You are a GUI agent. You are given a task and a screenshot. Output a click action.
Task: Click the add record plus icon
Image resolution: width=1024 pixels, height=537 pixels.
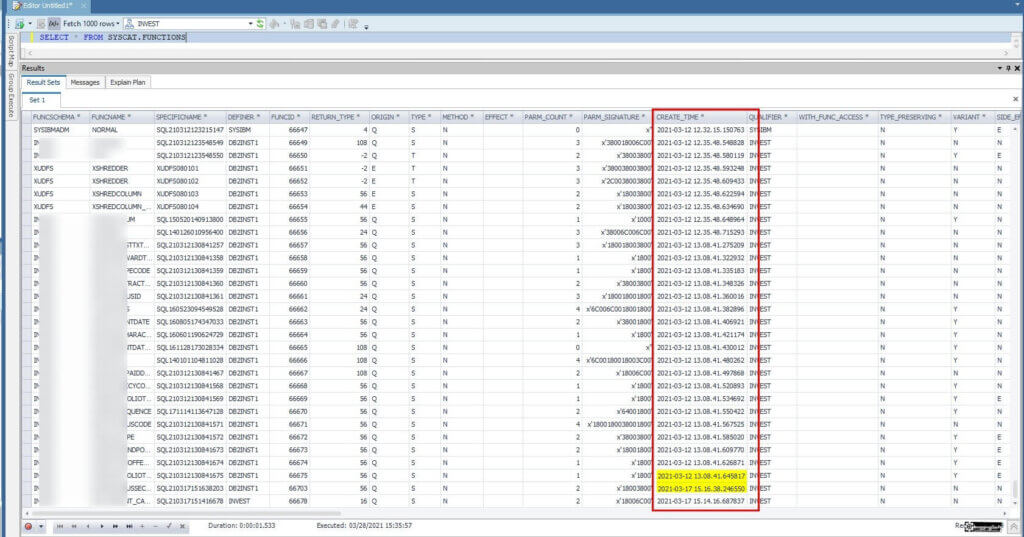[x=142, y=526]
